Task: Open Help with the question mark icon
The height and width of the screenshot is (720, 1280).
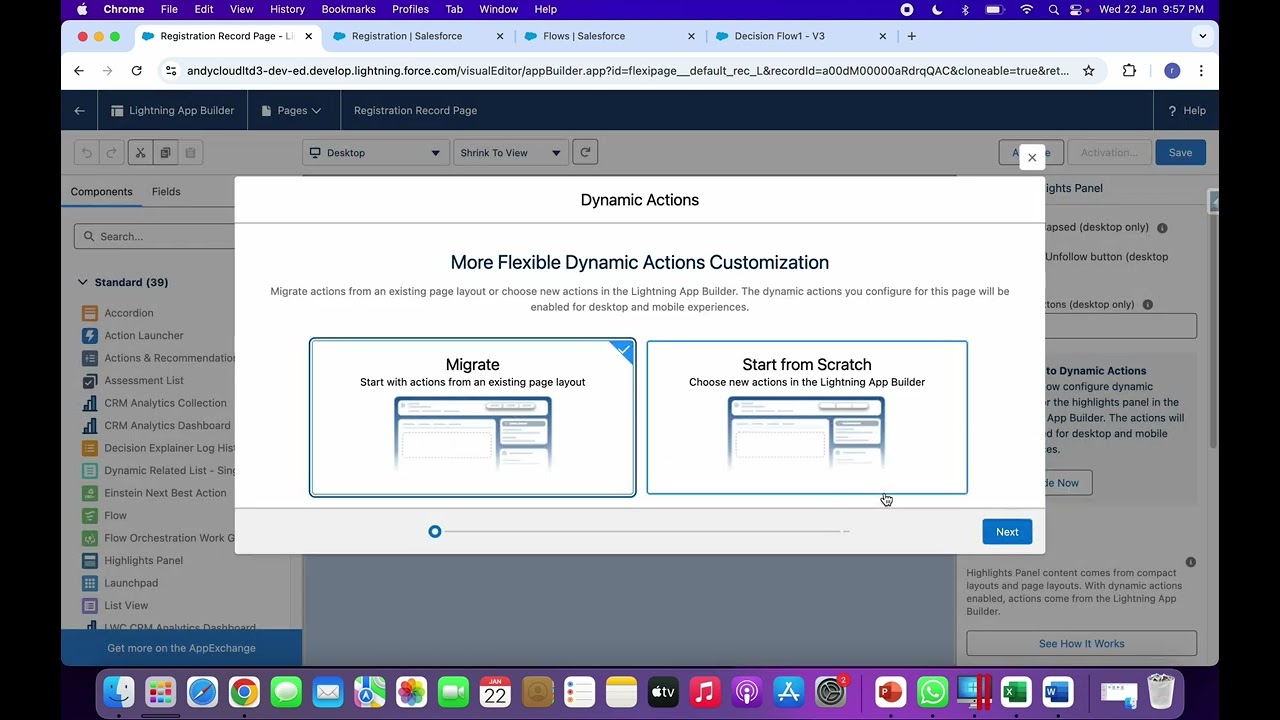Action: [x=1172, y=111]
